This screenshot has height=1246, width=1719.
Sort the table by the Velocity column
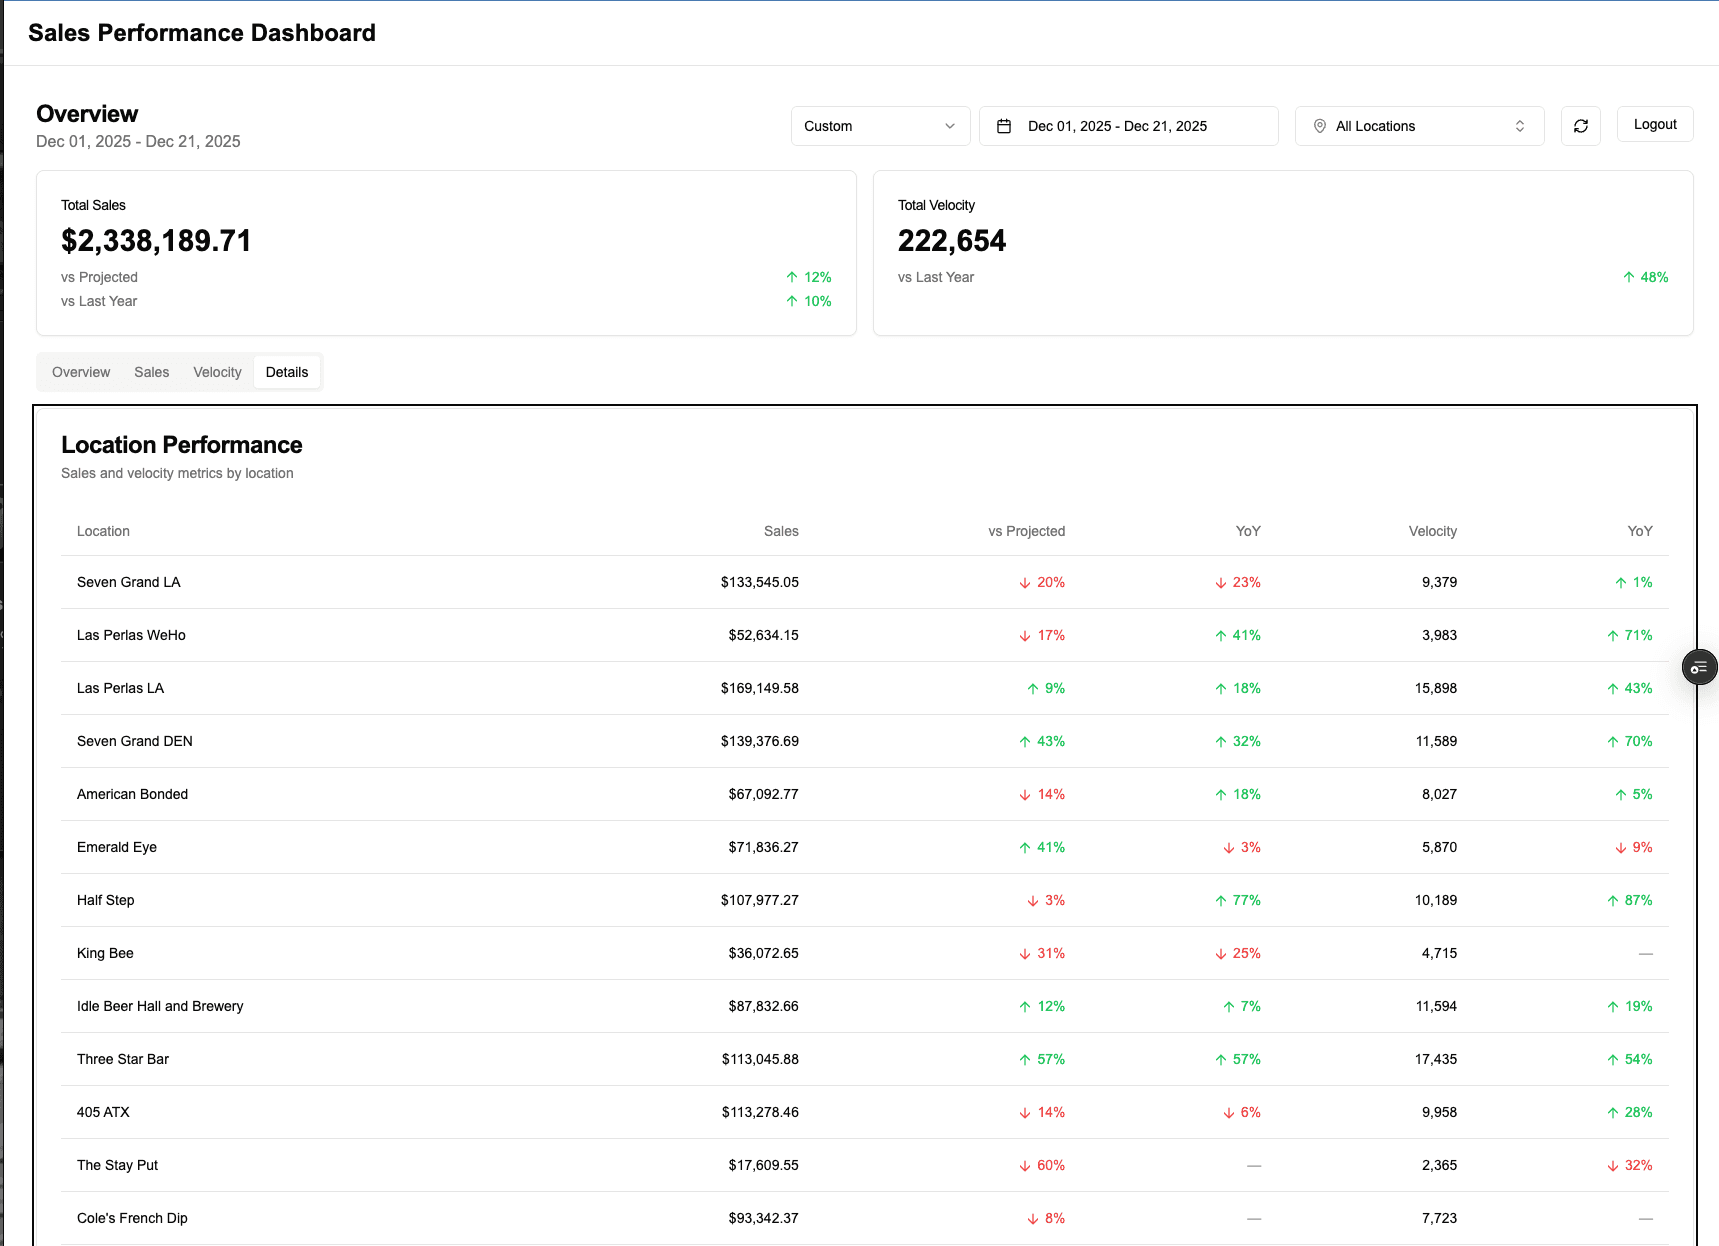1432,531
